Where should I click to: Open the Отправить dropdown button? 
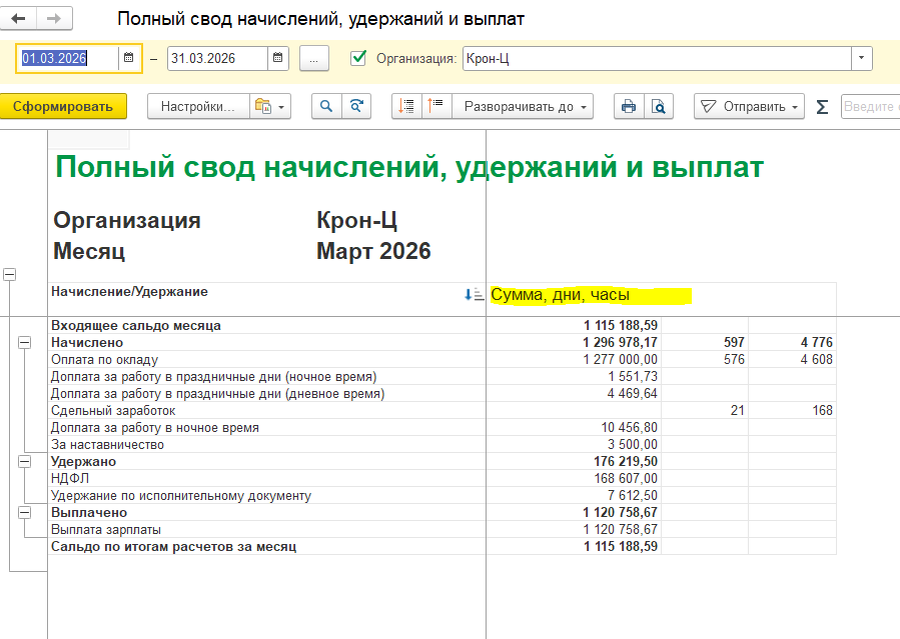pyautogui.click(x=749, y=107)
